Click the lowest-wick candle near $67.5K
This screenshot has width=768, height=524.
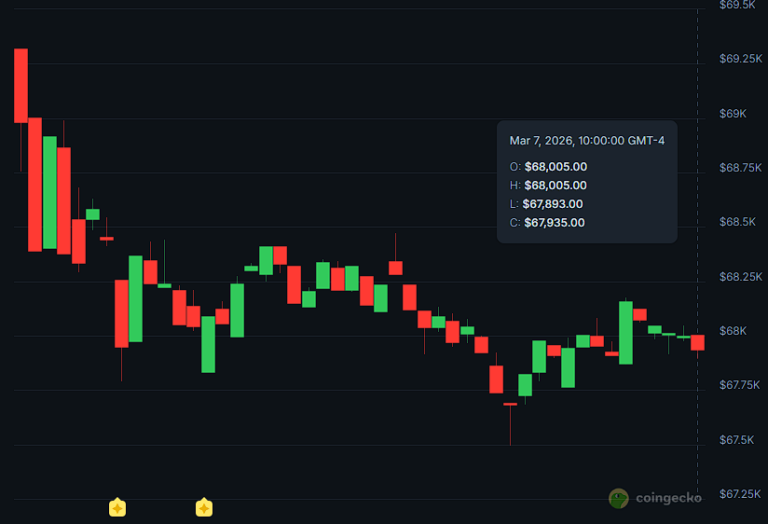pyautogui.click(x=510, y=405)
